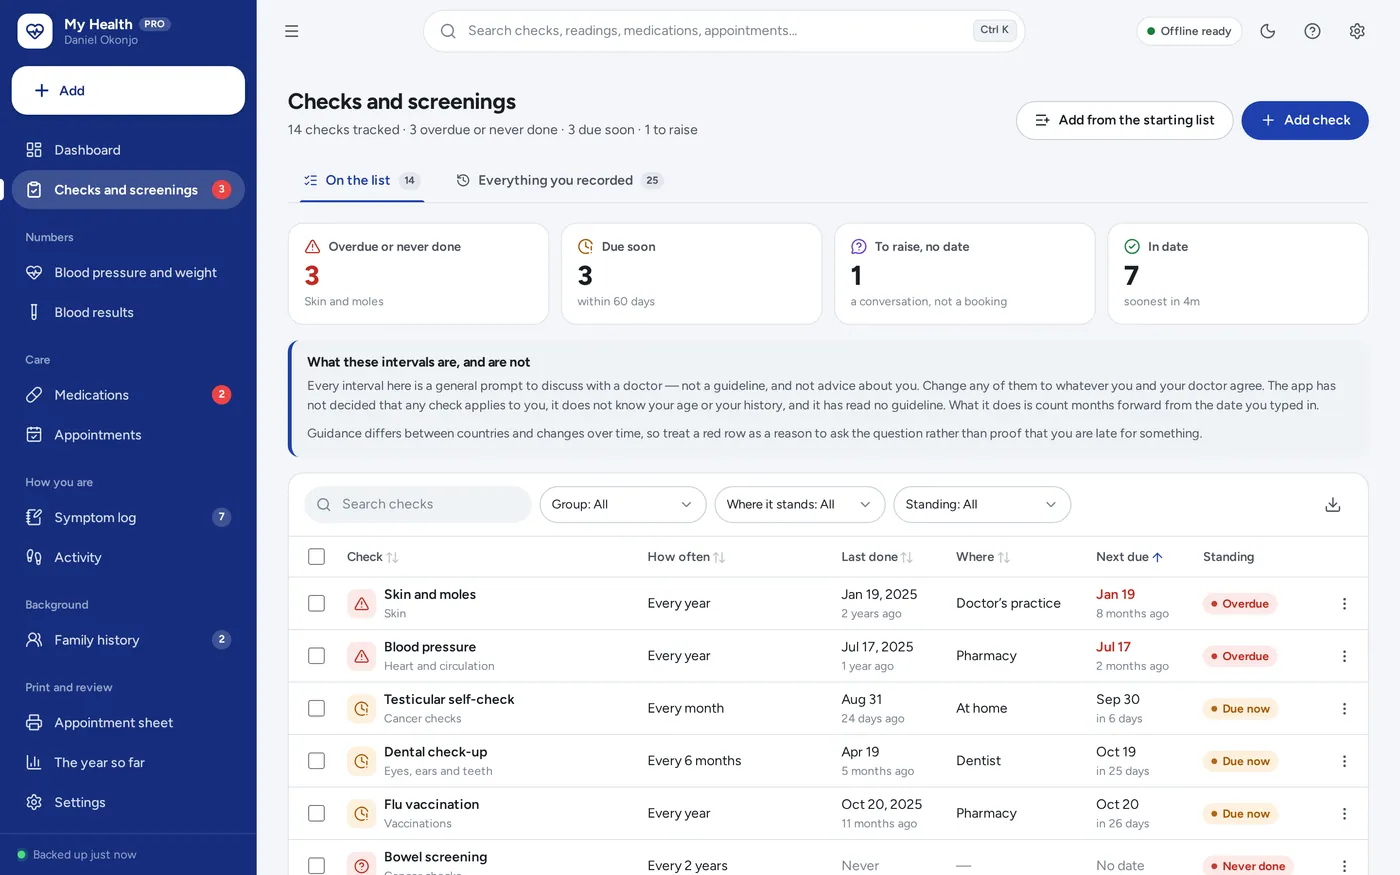Select the Overdue or never done card
The height and width of the screenshot is (875, 1400).
(418, 274)
